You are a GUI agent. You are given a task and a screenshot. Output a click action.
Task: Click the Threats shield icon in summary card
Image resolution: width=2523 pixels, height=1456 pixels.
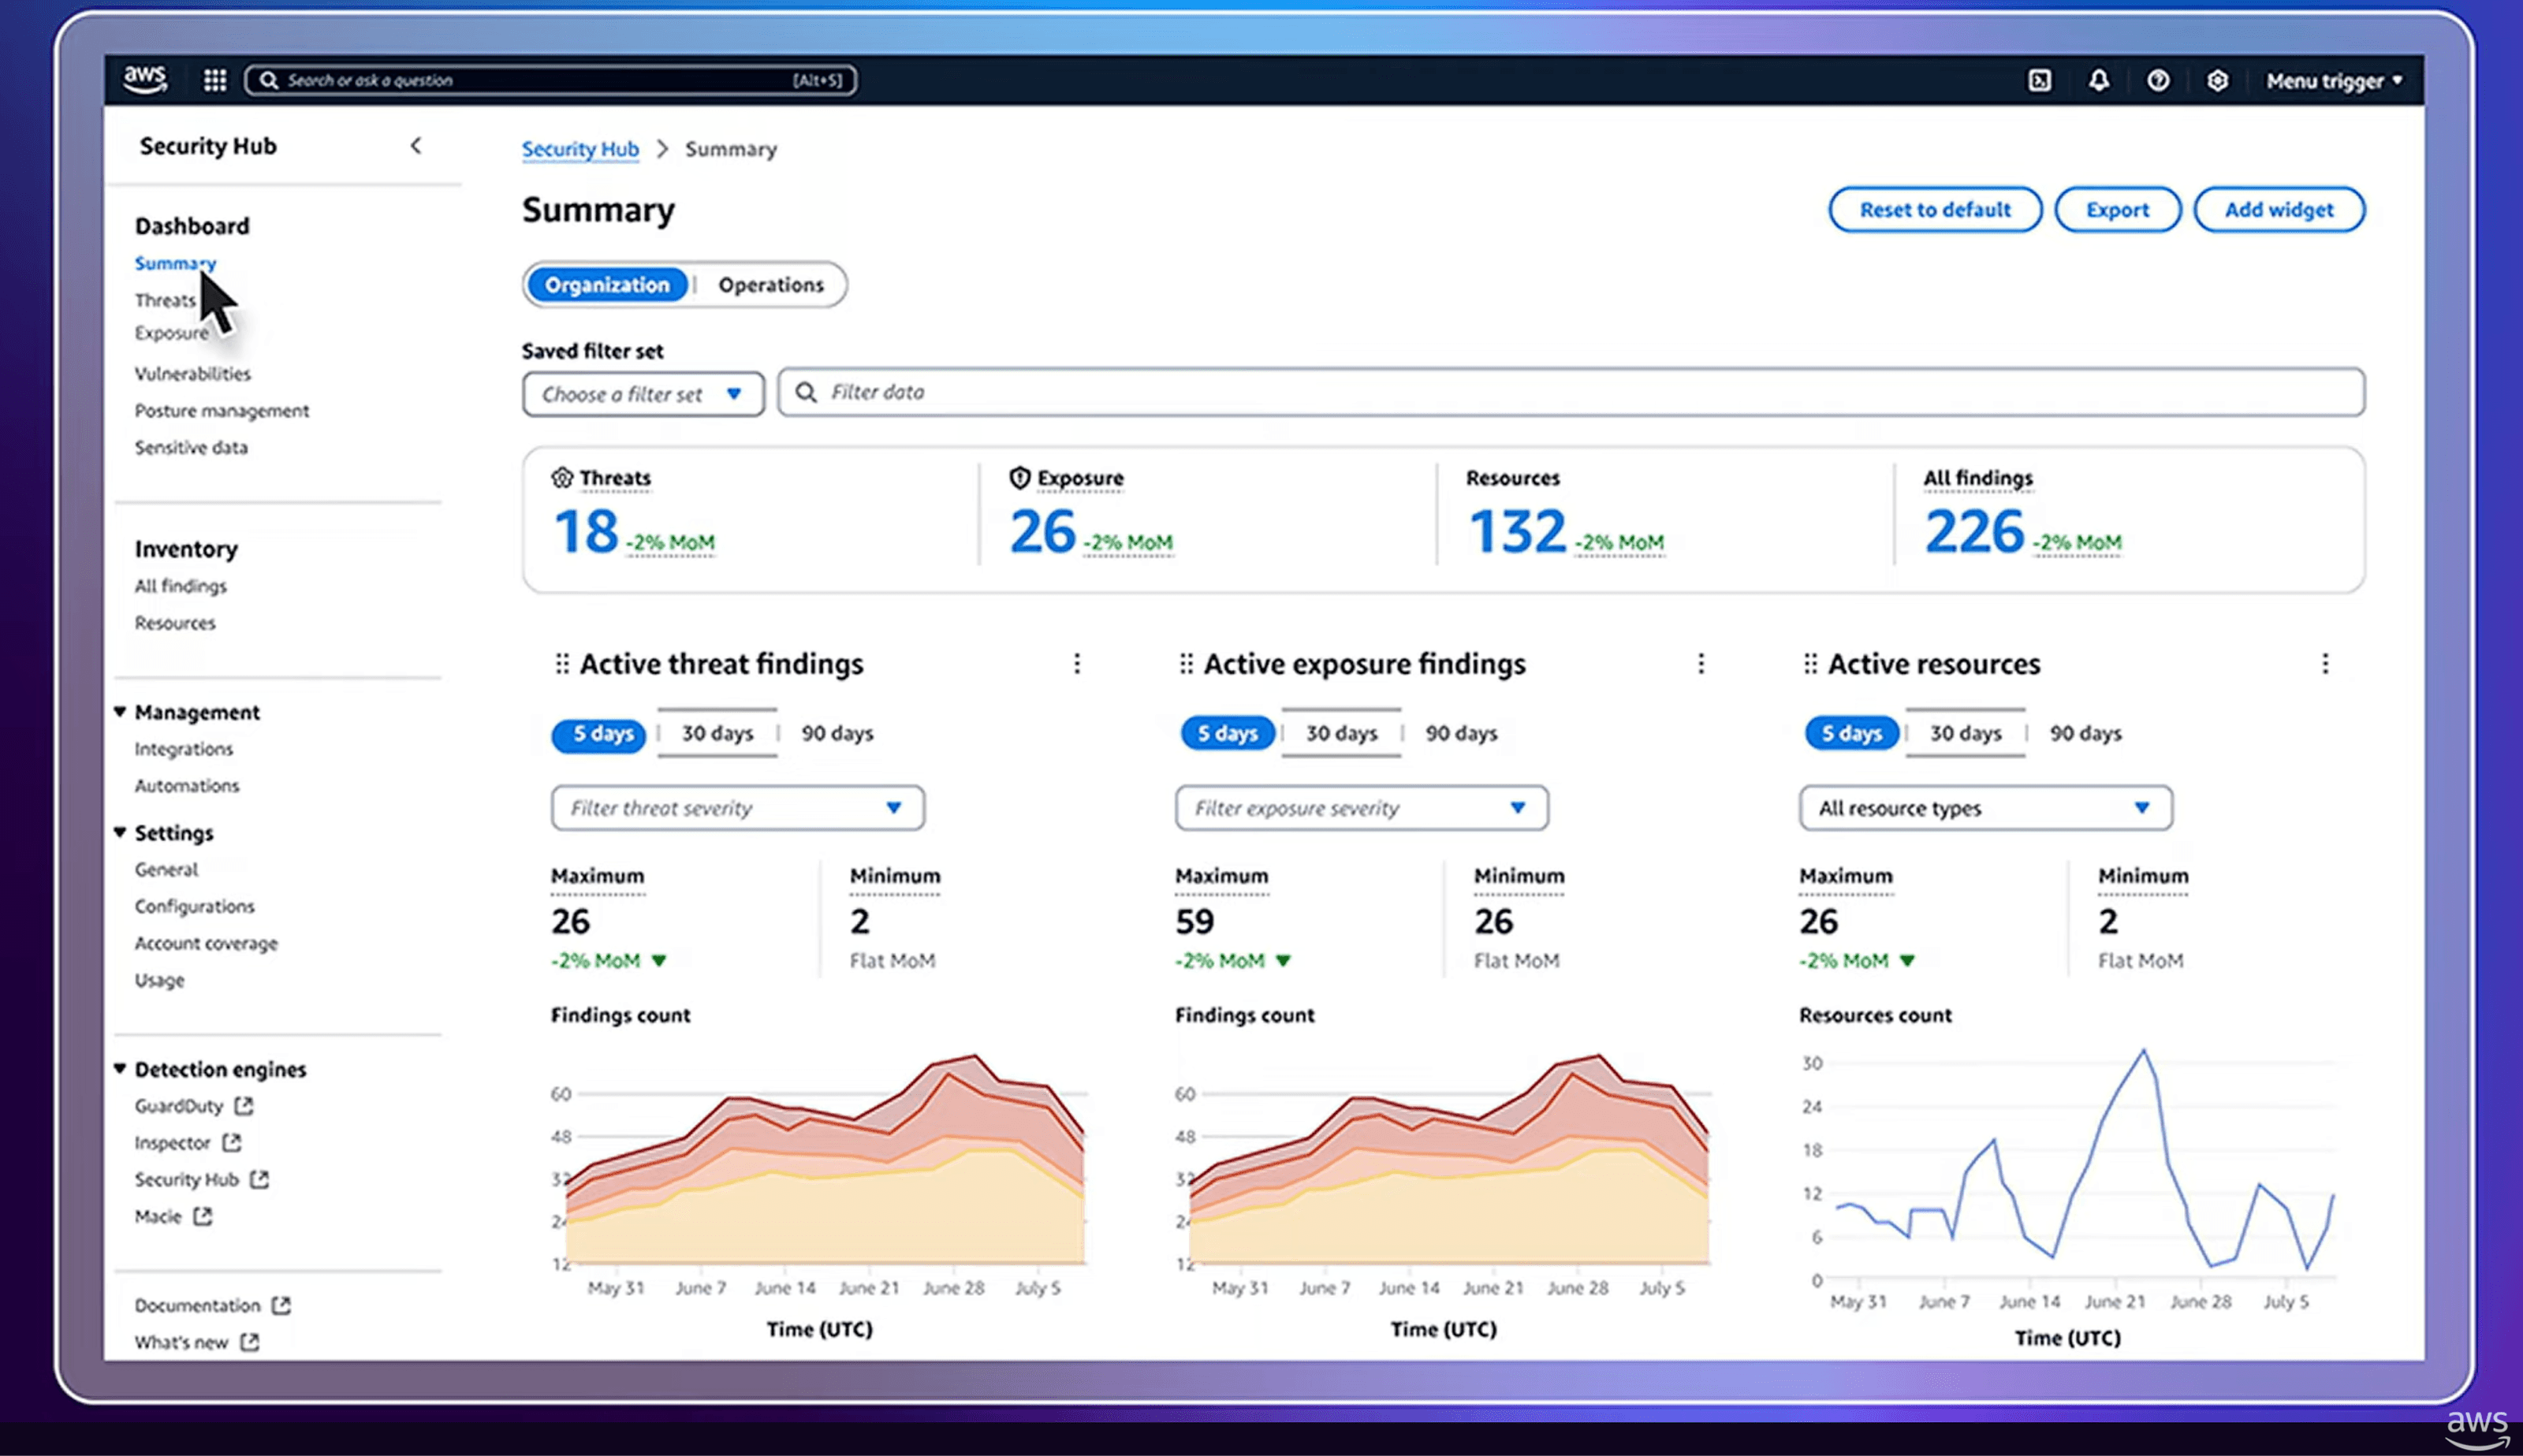[562, 478]
